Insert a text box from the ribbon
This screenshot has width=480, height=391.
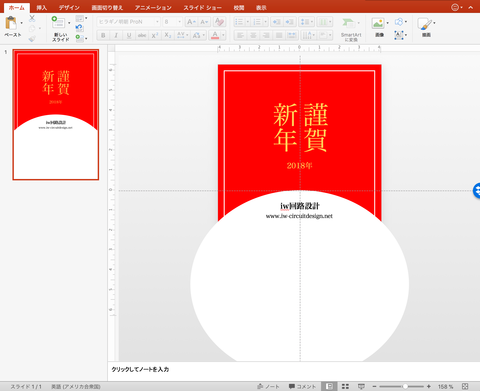tap(399, 35)
